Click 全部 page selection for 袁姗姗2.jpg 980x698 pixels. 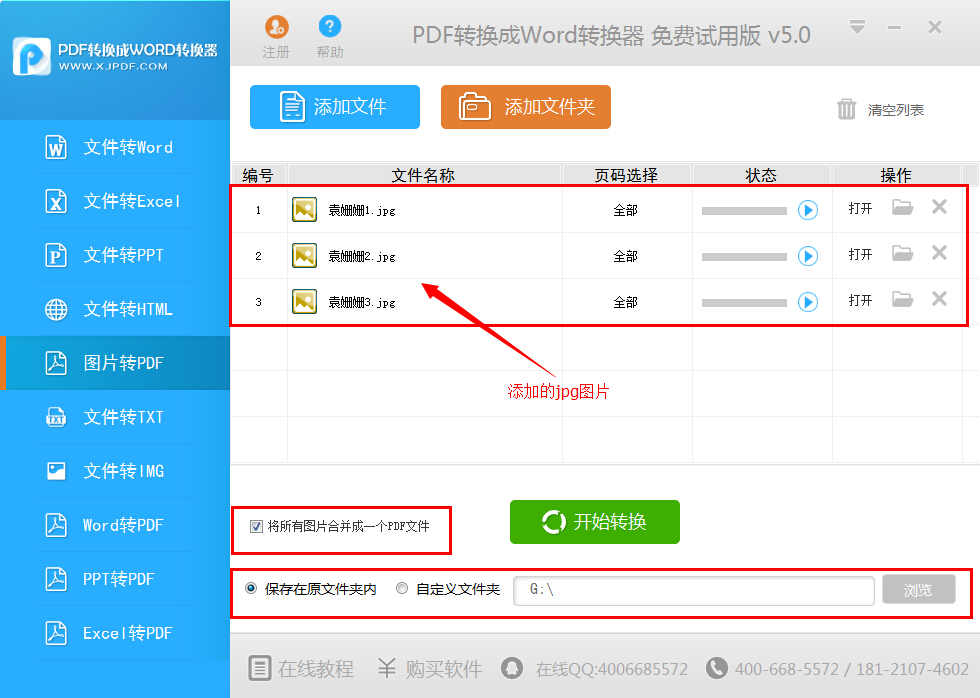click(x=626, y=256)
